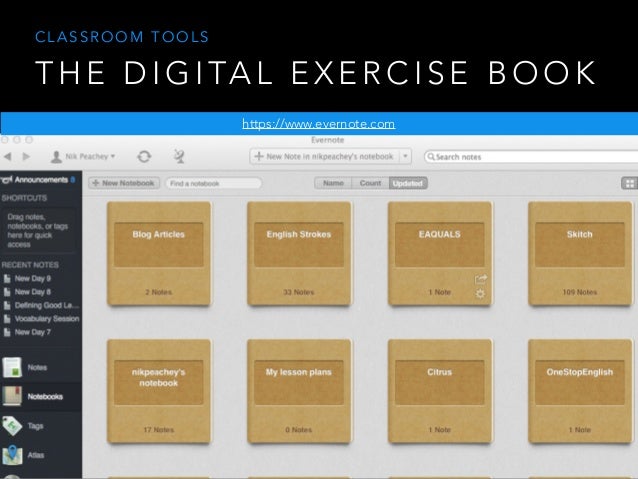This screenshot has height=479, width=638.
Task: Click the SHORTCUTS heading
Action: [x=24, y=198]
